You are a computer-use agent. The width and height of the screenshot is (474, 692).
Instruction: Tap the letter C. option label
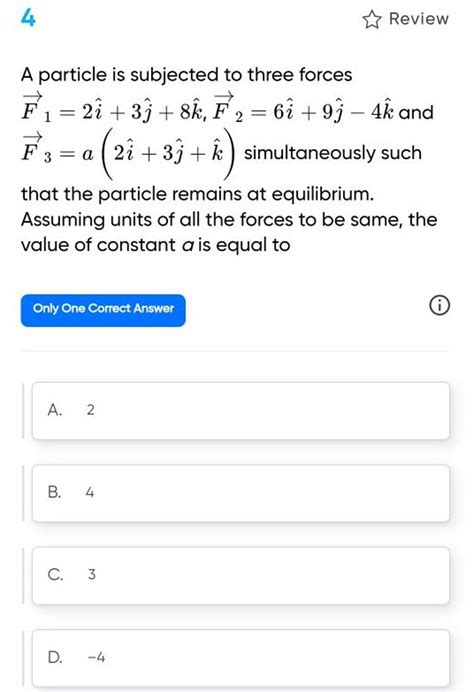coord(55,575)
